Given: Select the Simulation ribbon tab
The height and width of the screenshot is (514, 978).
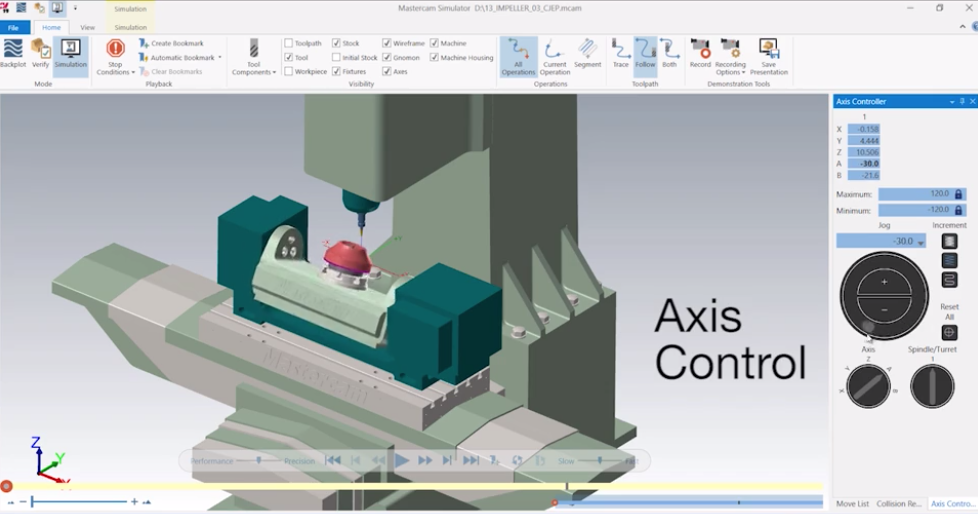Looking at the screenshot, I should coord(130,27).
